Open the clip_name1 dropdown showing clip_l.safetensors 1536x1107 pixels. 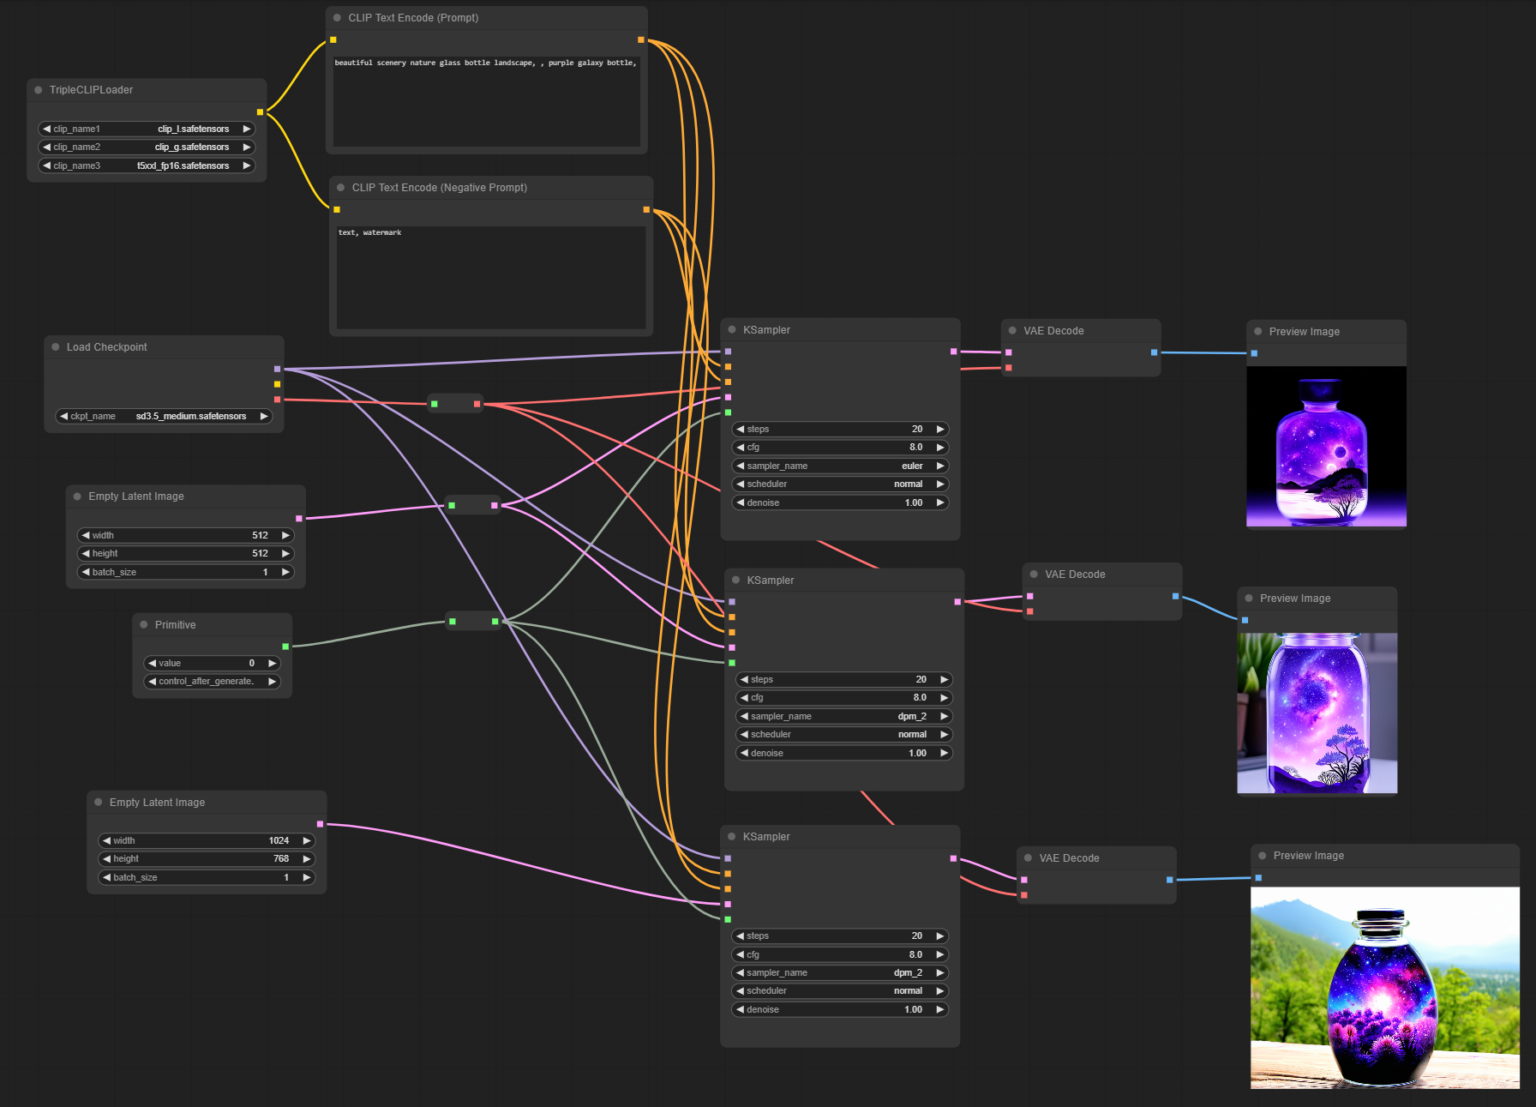click(146, 128)
